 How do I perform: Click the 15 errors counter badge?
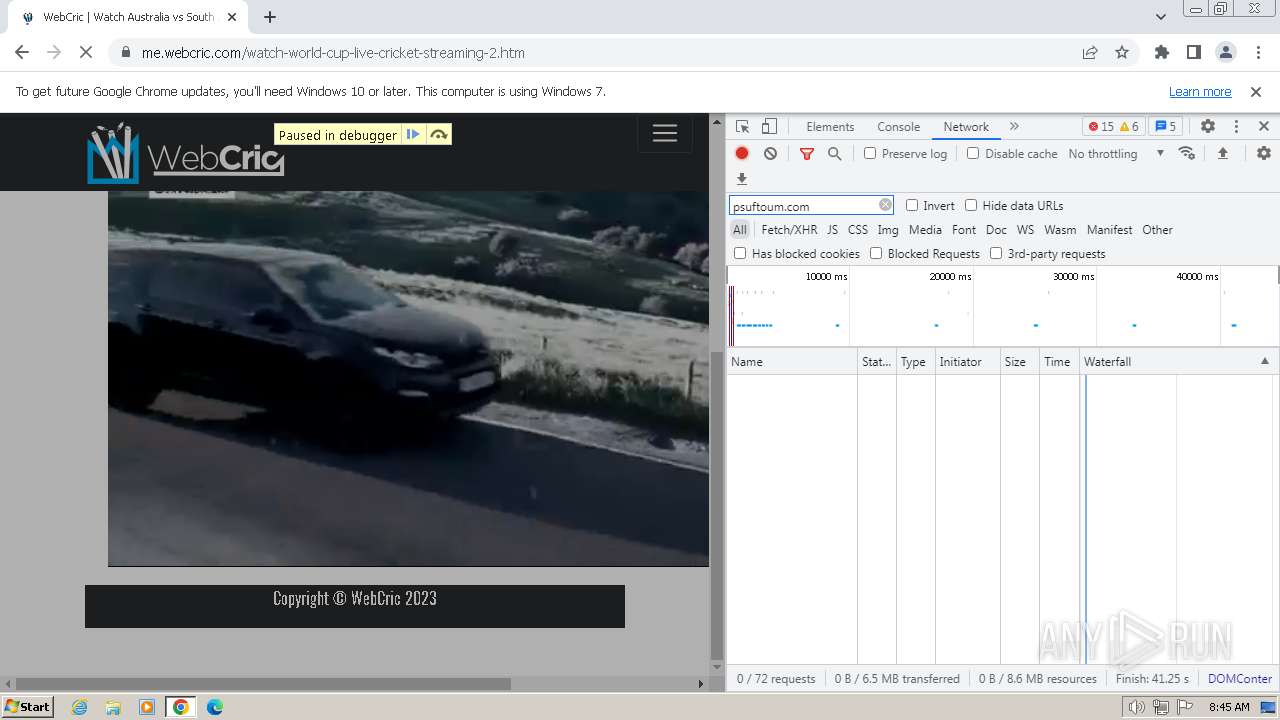tap(1101, 126)
